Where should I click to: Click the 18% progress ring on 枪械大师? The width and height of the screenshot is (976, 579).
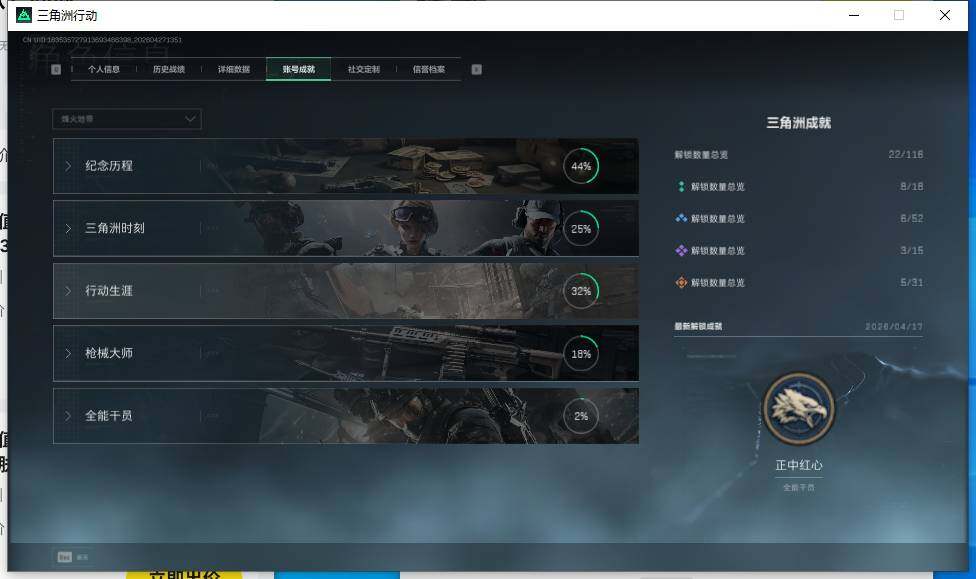[x=581, y=354]
